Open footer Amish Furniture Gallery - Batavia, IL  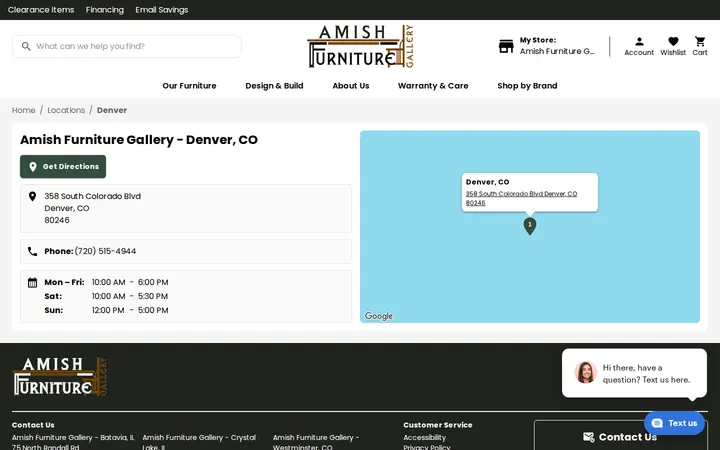pos(73,438)
